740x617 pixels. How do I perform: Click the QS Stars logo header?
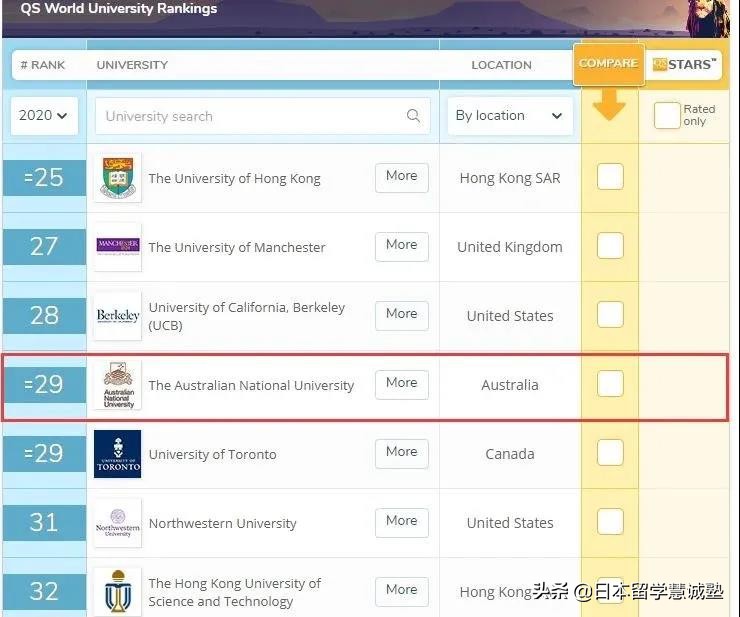684,65
